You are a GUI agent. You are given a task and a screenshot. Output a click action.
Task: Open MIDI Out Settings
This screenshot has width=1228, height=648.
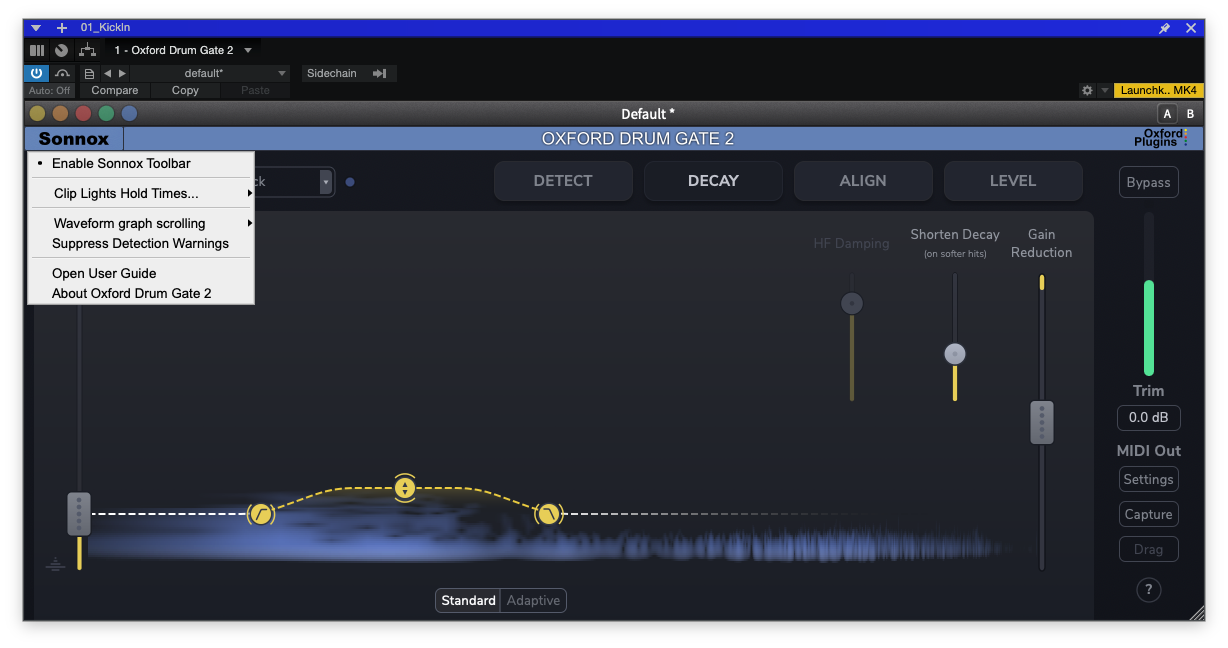click(1148, 479)
